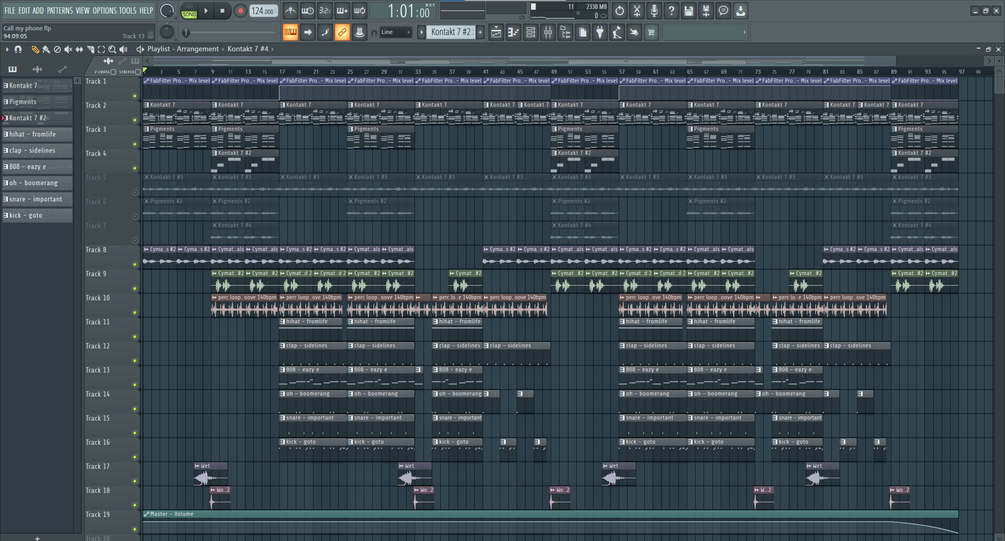Toggle the metronome
Image resolution: width=1005 pixels, height=541 pixels.
[290, 11]
